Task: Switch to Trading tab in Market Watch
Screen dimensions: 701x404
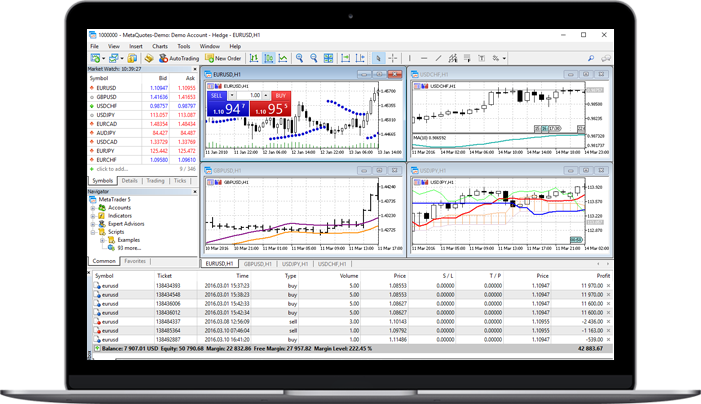Action: click(155, 181)
